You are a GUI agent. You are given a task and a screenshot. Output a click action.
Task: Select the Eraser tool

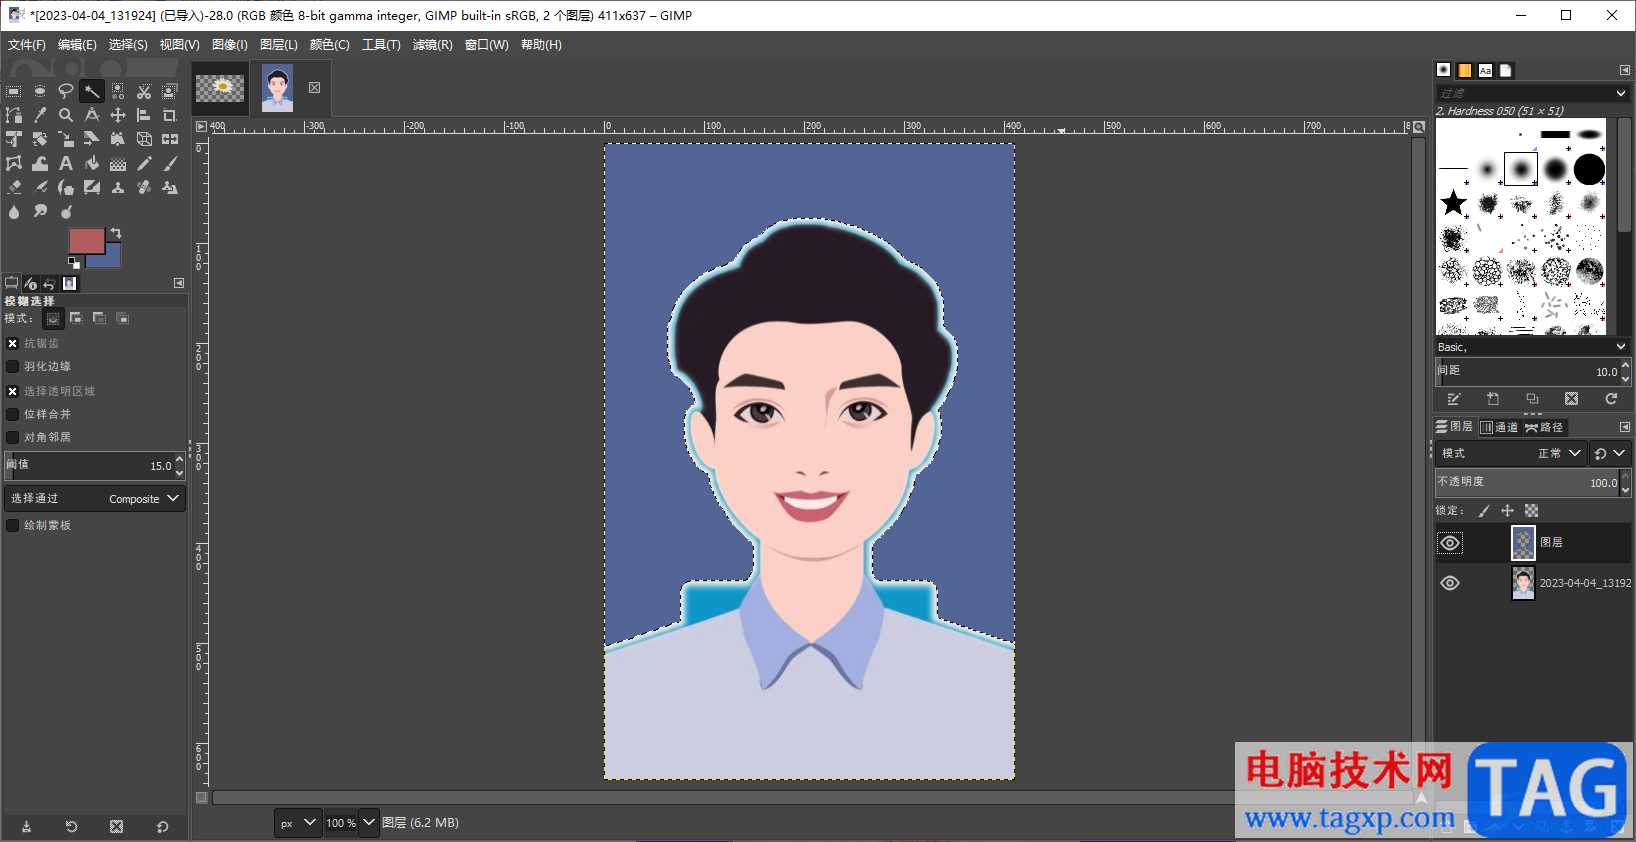[x=14, y=187]
